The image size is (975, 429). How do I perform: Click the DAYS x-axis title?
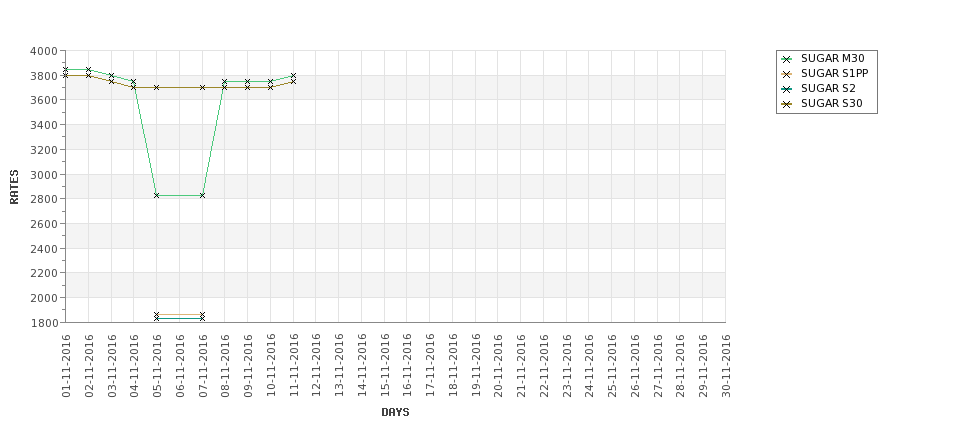click(x=395, y=412)
